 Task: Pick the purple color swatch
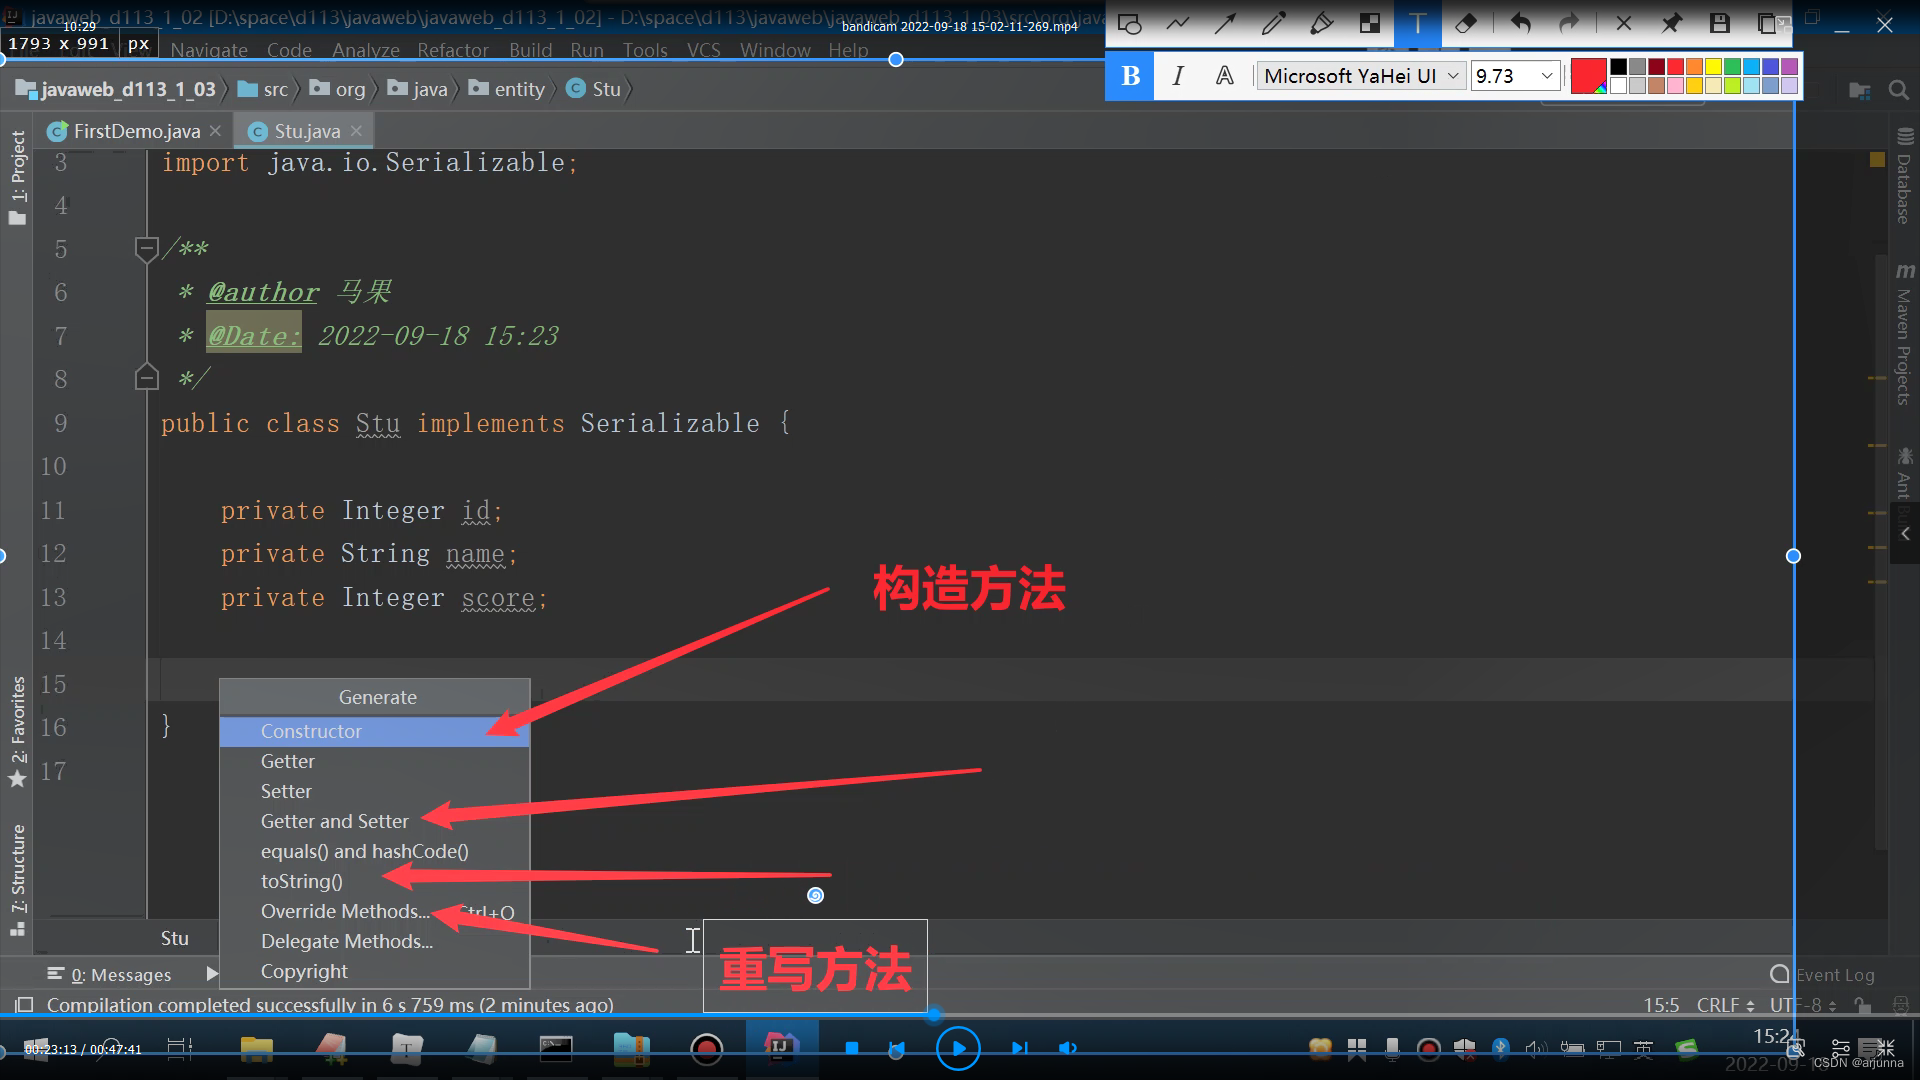1789,67
